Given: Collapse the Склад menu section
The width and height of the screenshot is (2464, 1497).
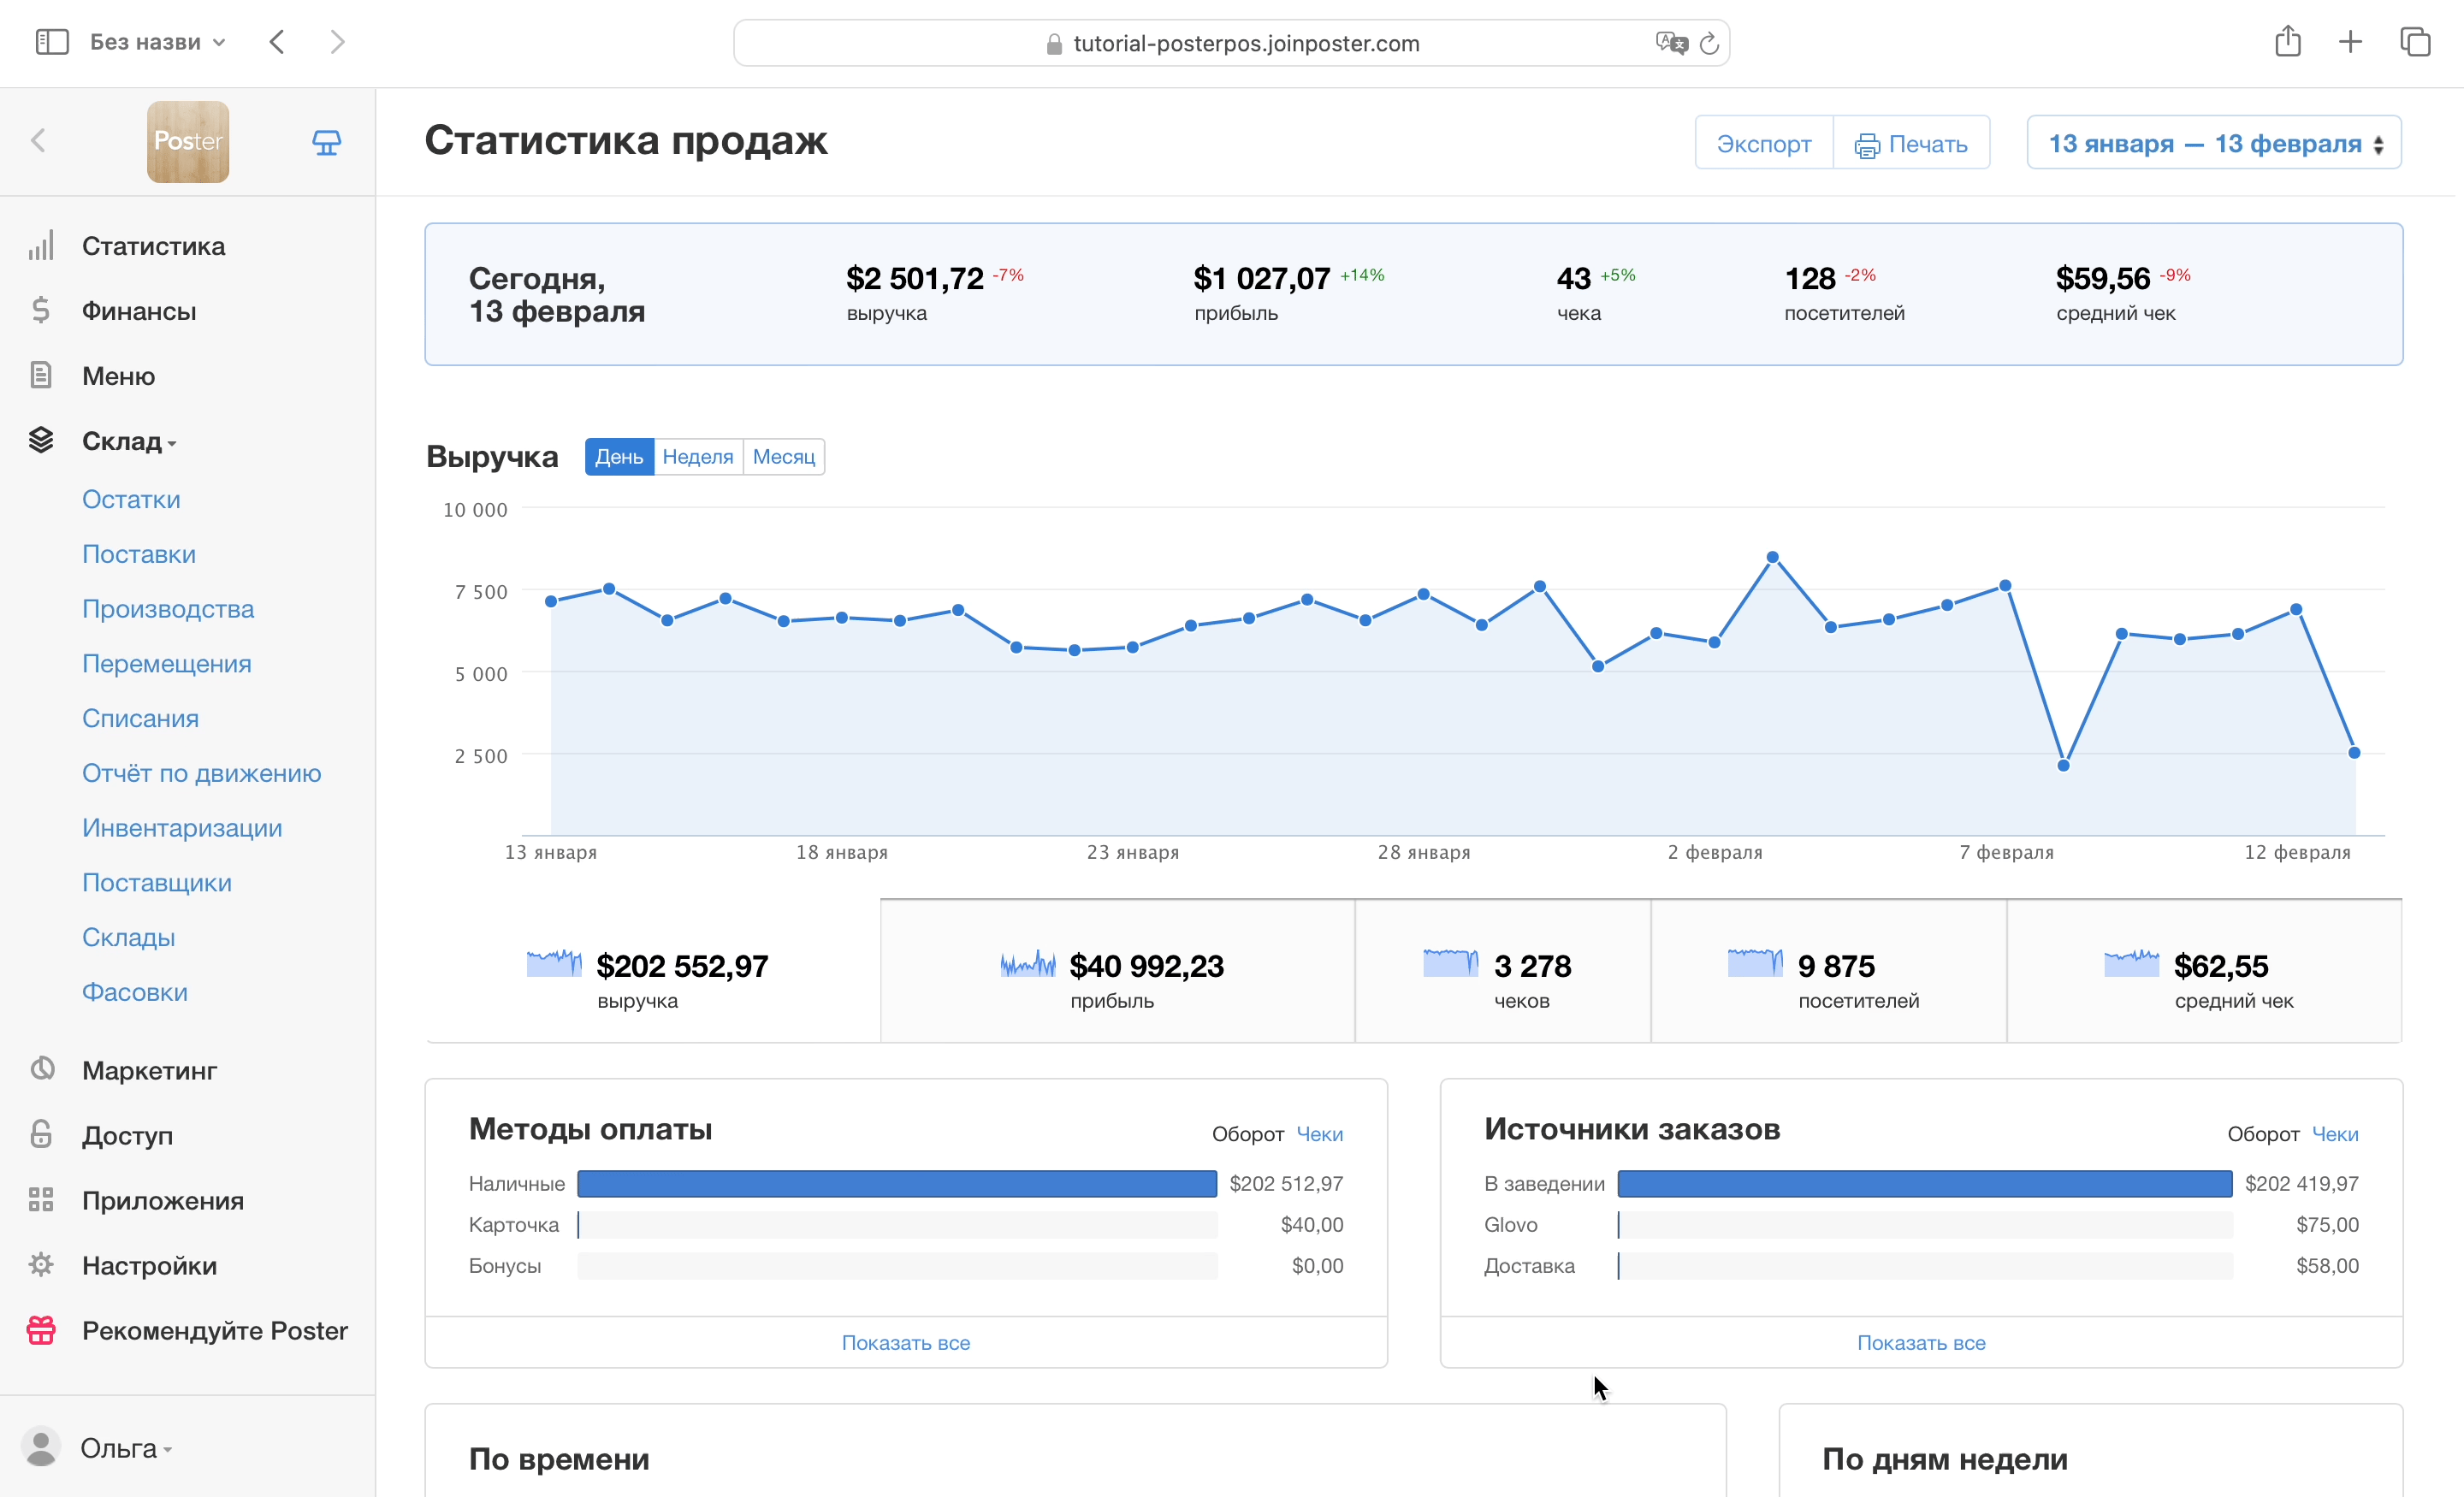Looking at the screenshot, I should (129, 441).
